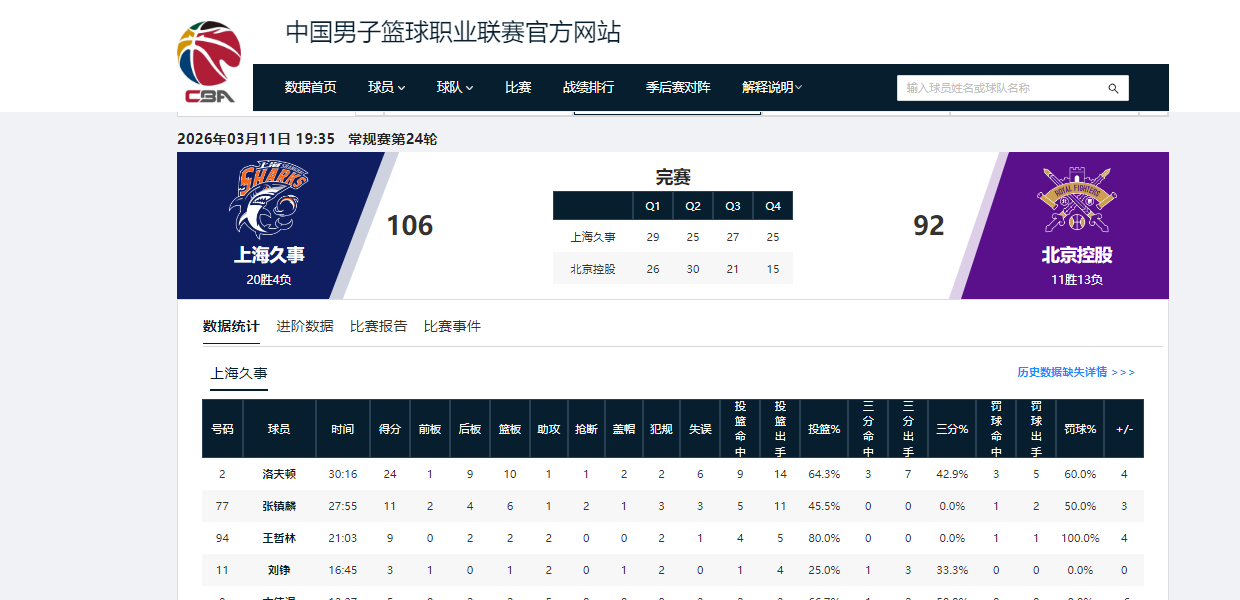The height and width of the screenshot is (600, 1240).
Task: Click the CBA league logo
Action: [x=209, y=55]
